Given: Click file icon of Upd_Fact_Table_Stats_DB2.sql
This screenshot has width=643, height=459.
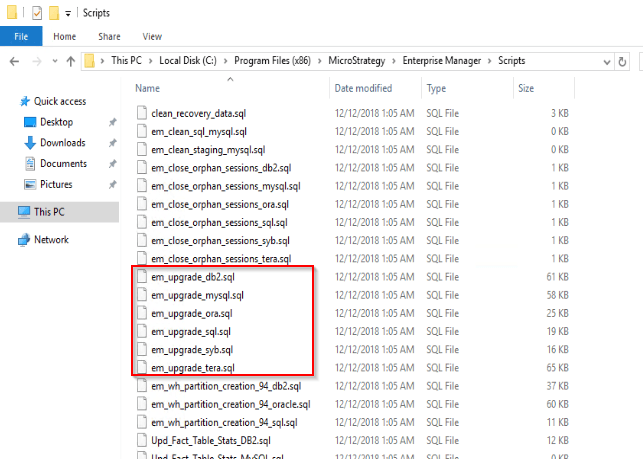Looking at the screenshot, I should [142, 440].
